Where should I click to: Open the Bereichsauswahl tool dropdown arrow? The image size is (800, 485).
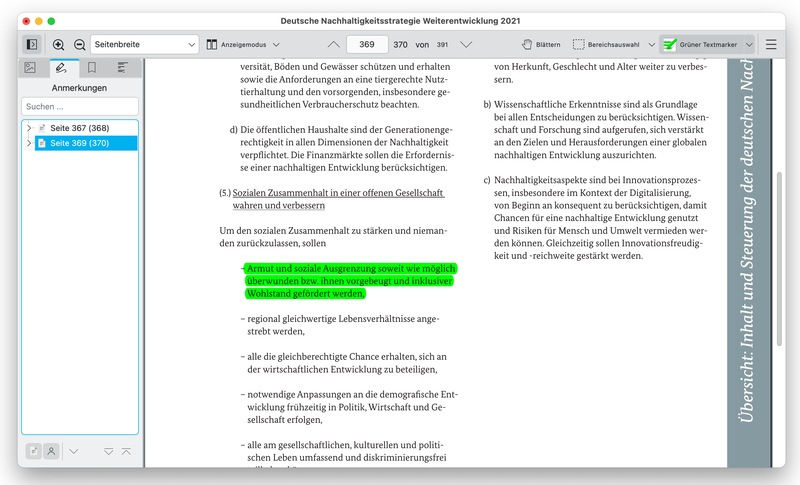coord(652,44)
